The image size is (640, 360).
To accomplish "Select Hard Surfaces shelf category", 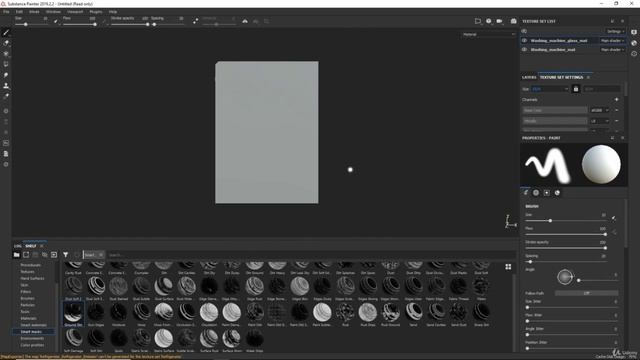I will 32,278.
